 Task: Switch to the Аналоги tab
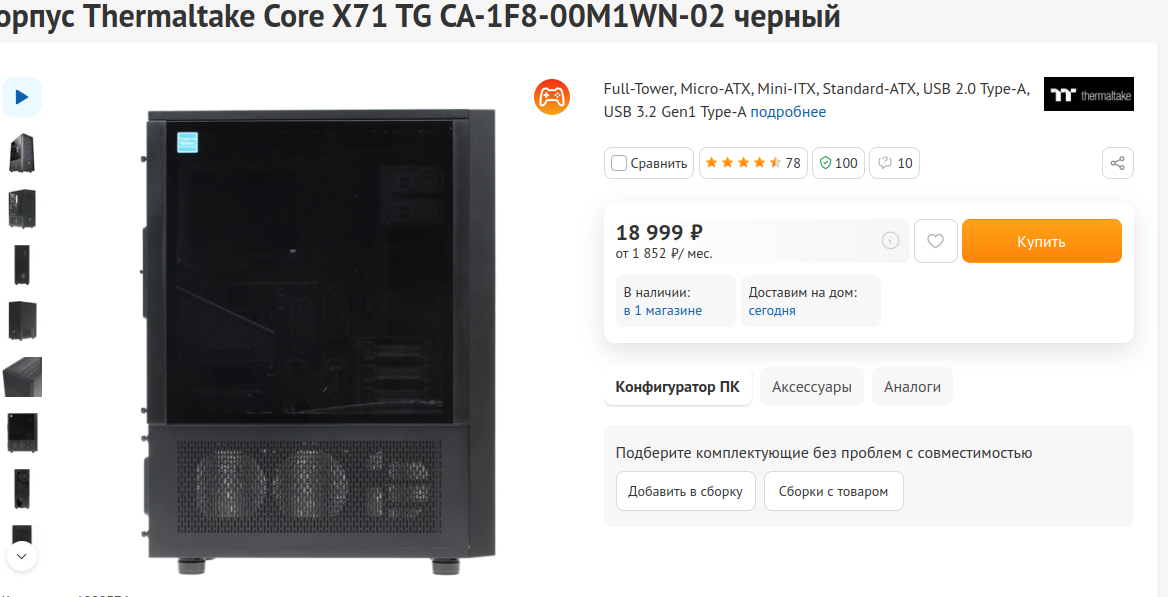[x=912, y=387]
